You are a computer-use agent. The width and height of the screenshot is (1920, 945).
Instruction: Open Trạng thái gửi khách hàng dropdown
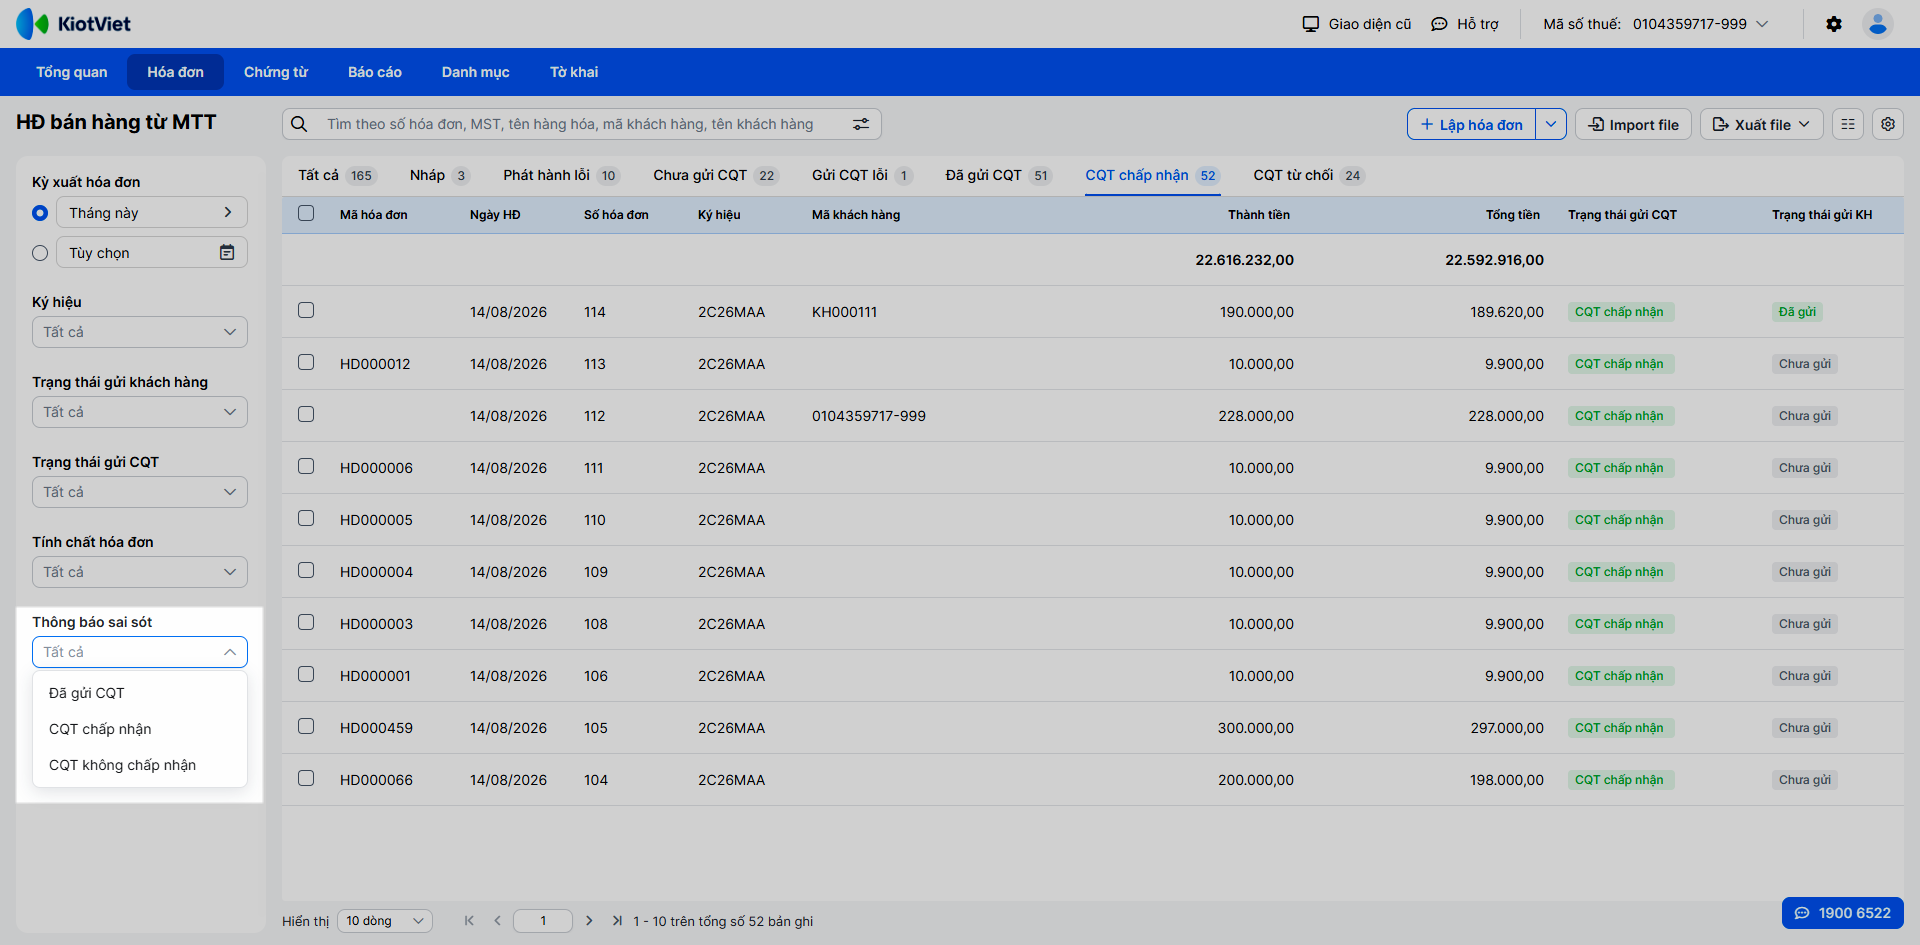(140, 412)
